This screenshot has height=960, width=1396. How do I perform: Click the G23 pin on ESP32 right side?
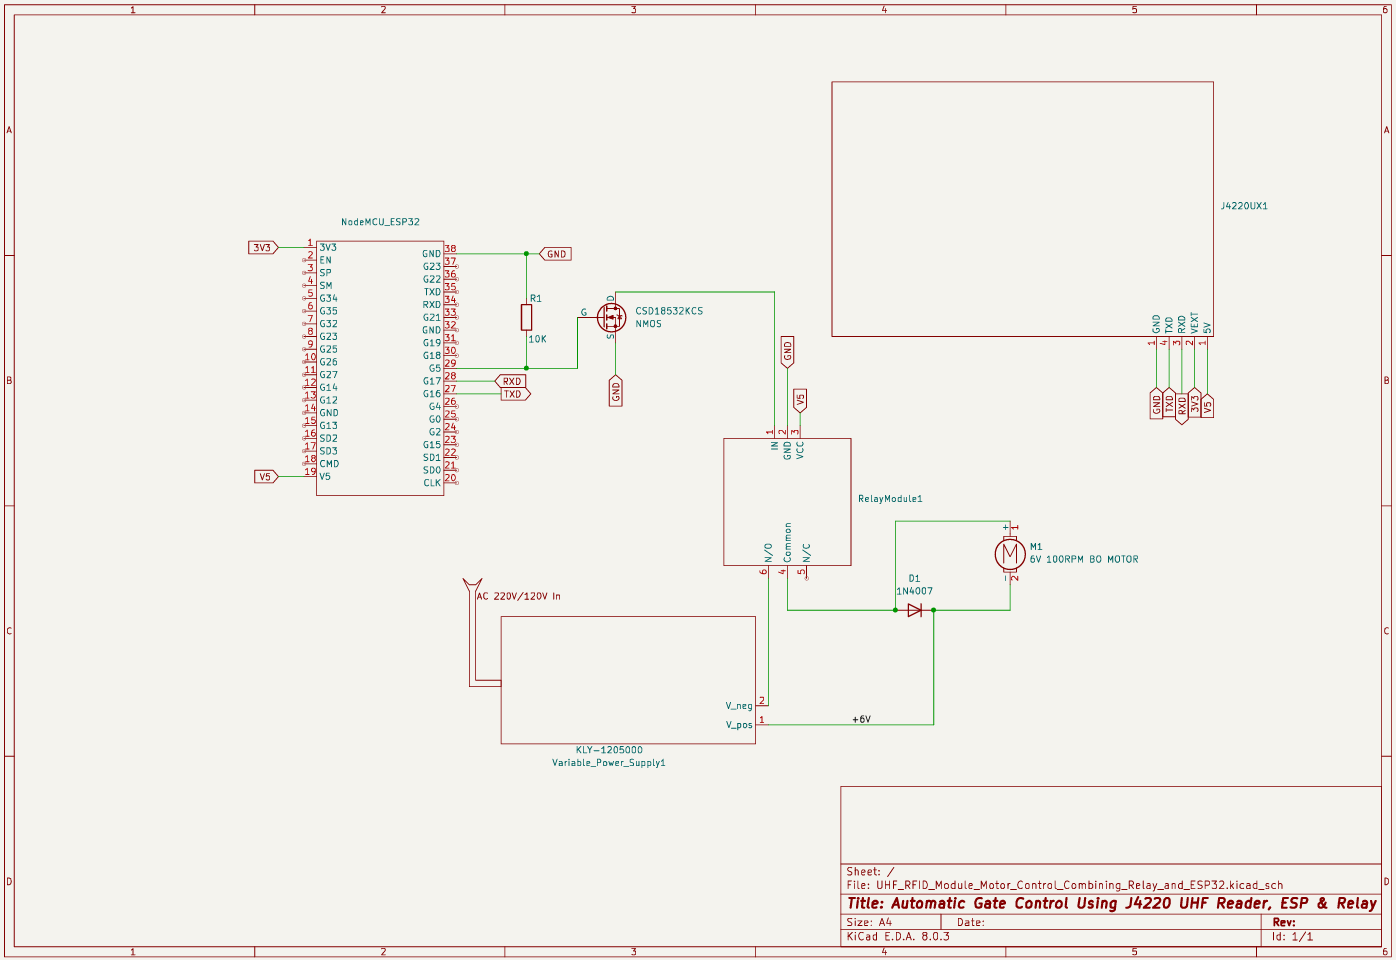432,267
